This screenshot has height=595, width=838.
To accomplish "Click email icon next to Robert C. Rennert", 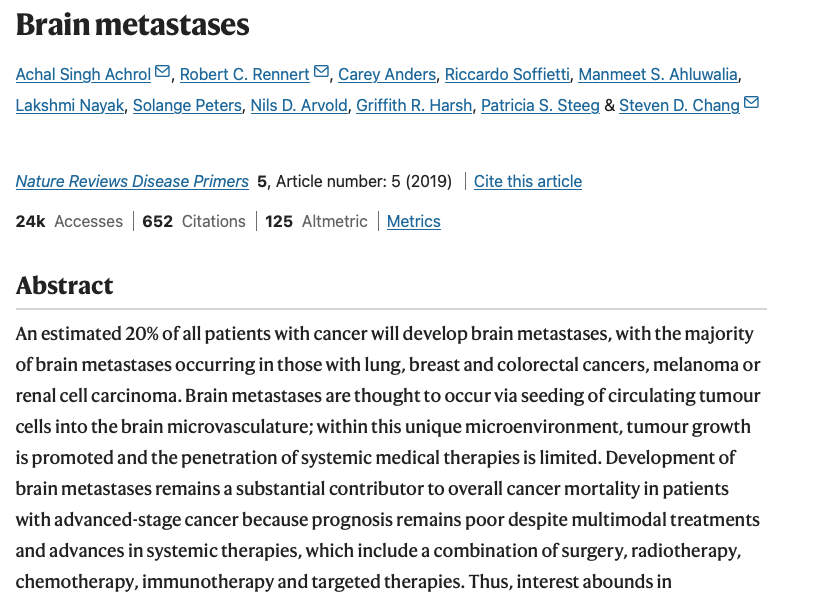I will click(x=321, y=72).
